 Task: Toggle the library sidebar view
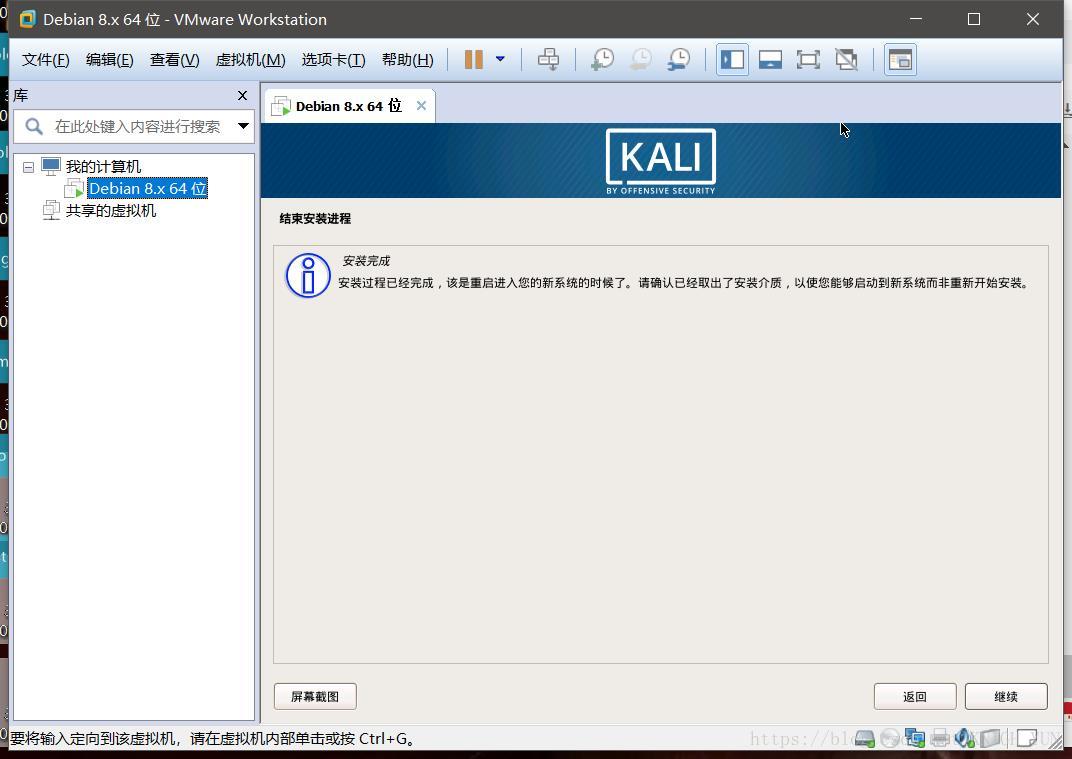(x=732, y=59)
